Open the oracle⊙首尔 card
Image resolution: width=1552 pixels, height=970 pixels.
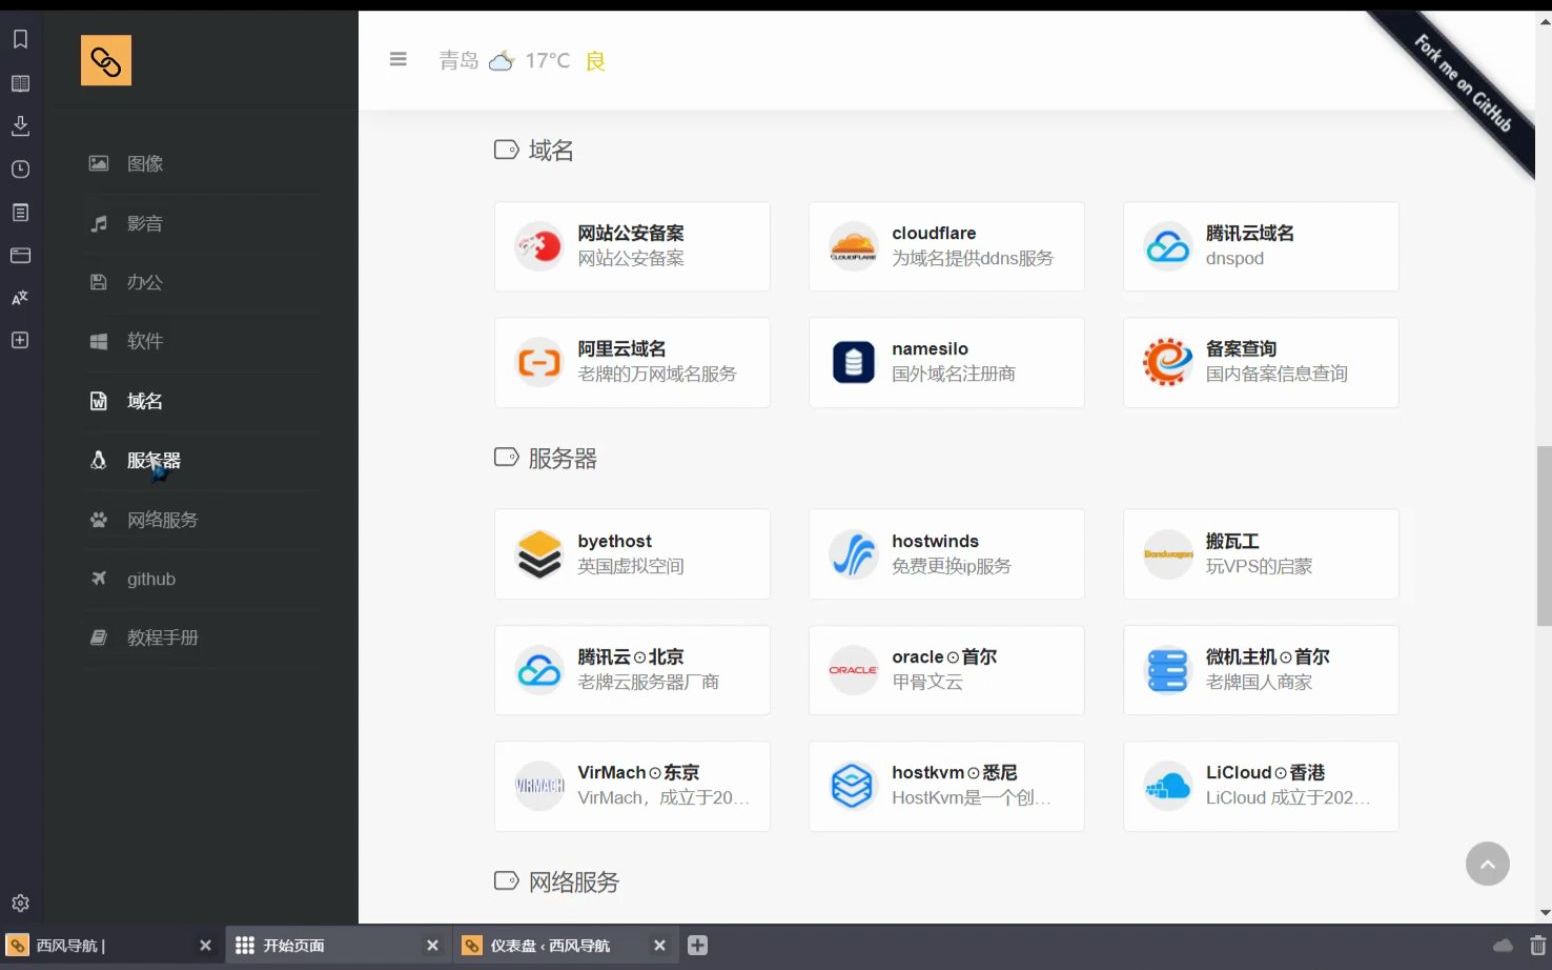point(946,670)
